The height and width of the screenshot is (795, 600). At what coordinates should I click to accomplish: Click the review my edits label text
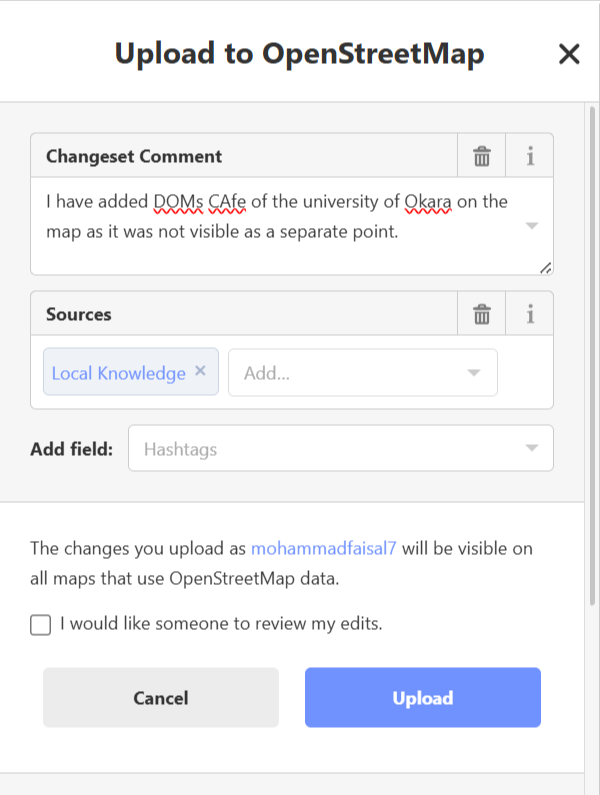221,623
